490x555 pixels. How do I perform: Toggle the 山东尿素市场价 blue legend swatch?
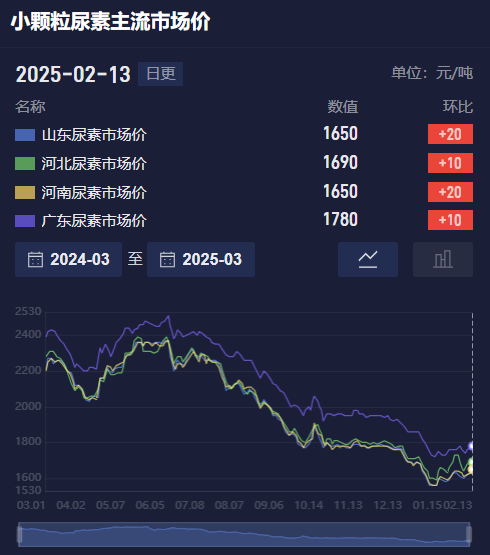[x=25, y=135]
